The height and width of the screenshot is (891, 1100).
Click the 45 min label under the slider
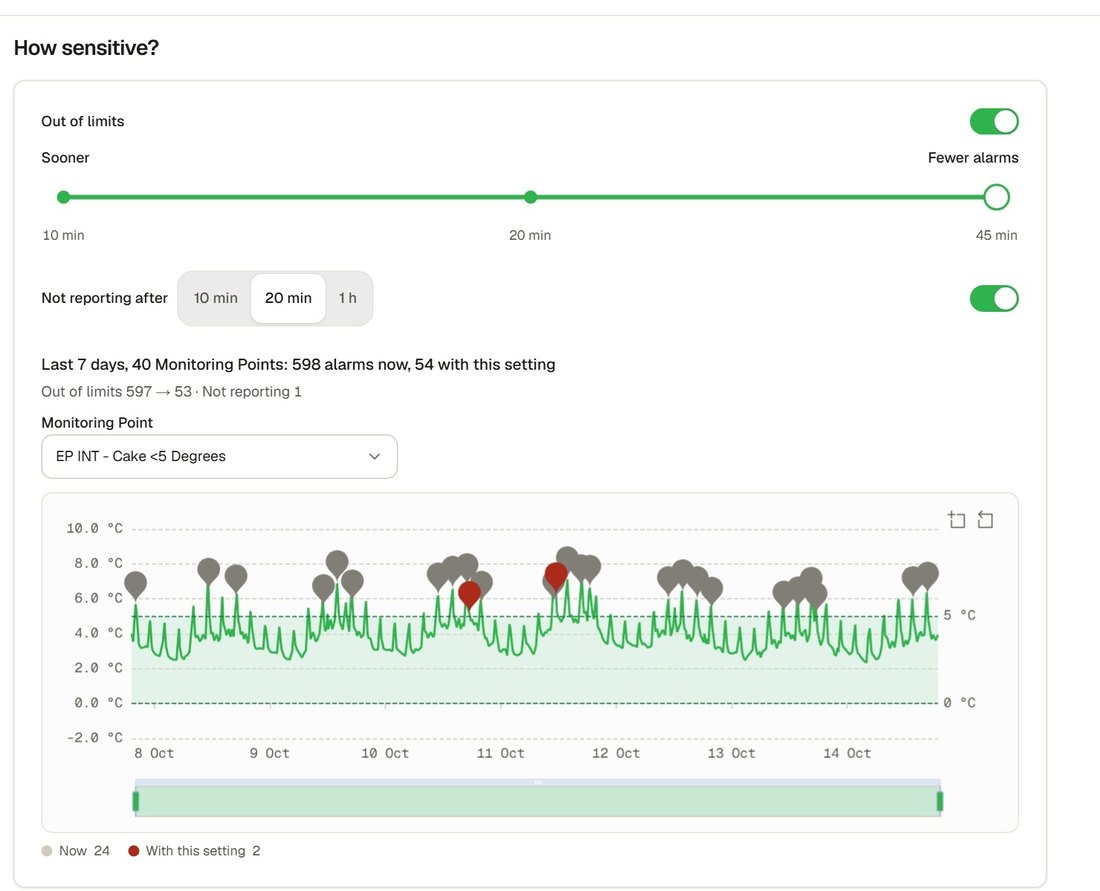click(x=996, y=236)
